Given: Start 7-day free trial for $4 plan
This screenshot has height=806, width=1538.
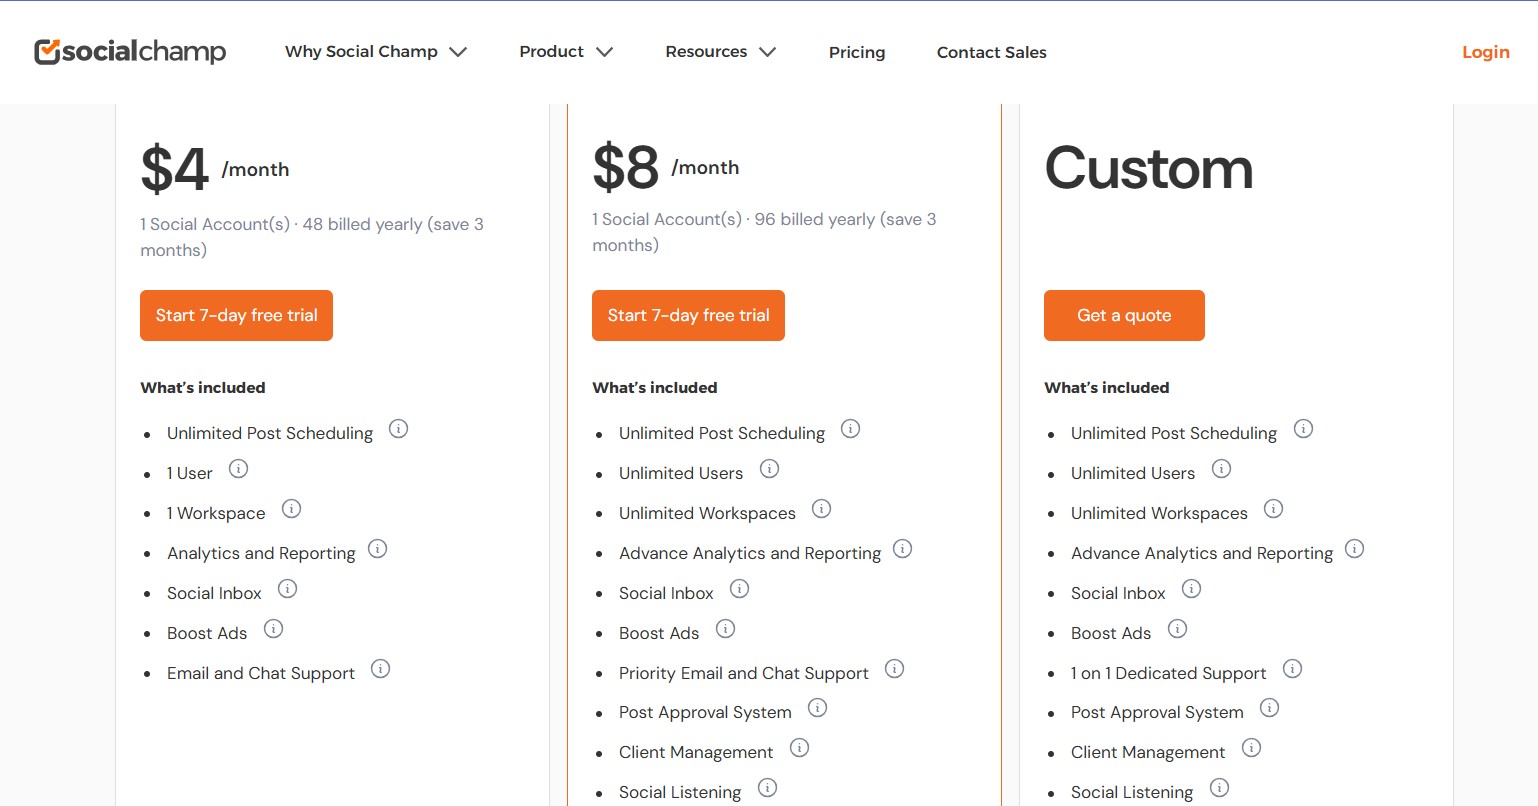Looking at the screenshot, I should click(236, 315).
